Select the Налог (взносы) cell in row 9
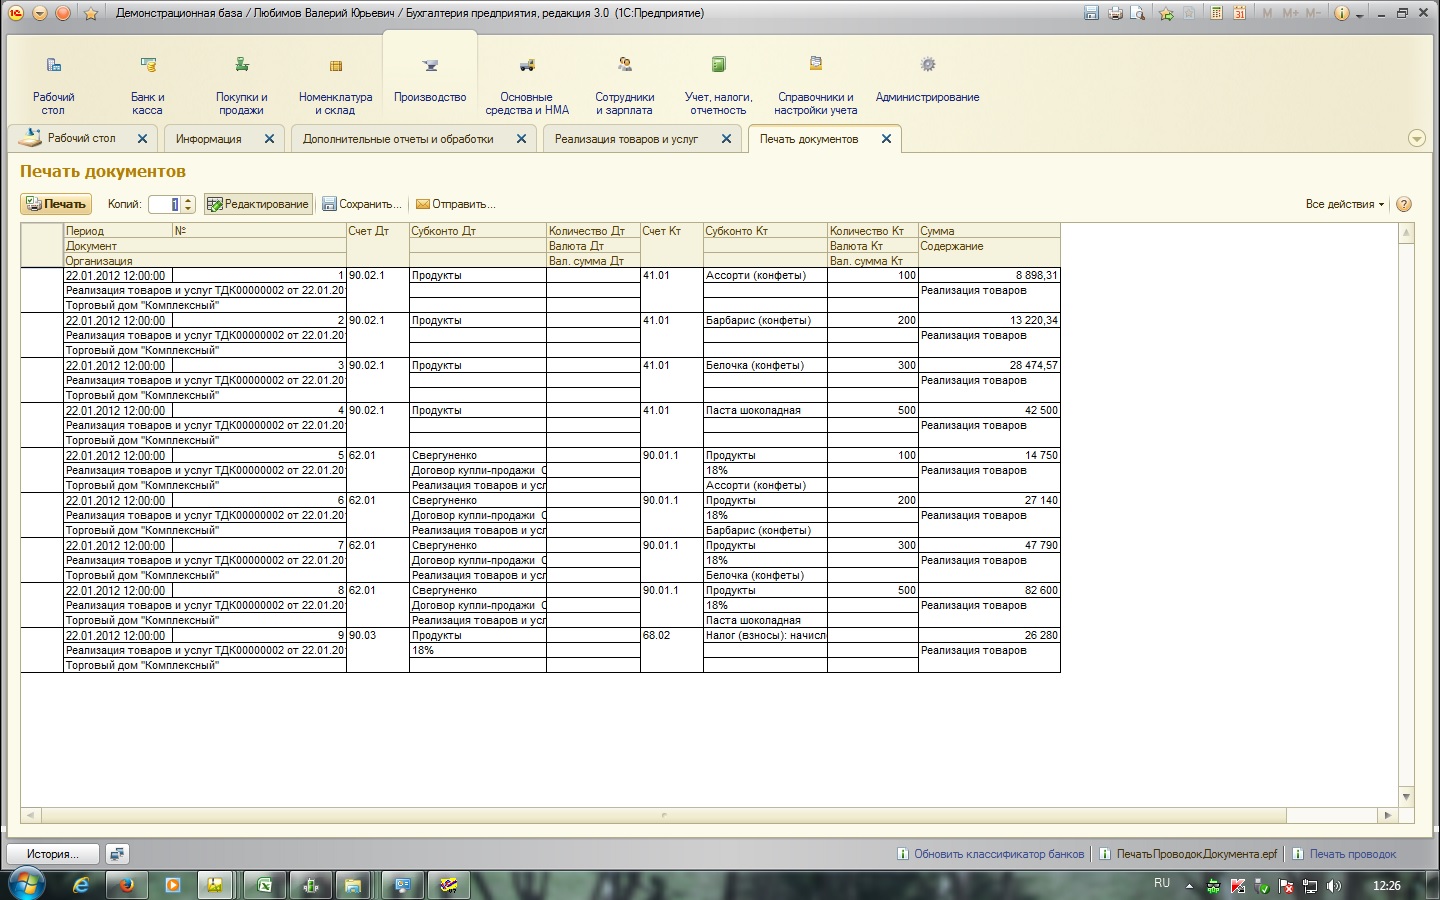The width and height of the screenshot is (1440, 900). tap(766, 635)
